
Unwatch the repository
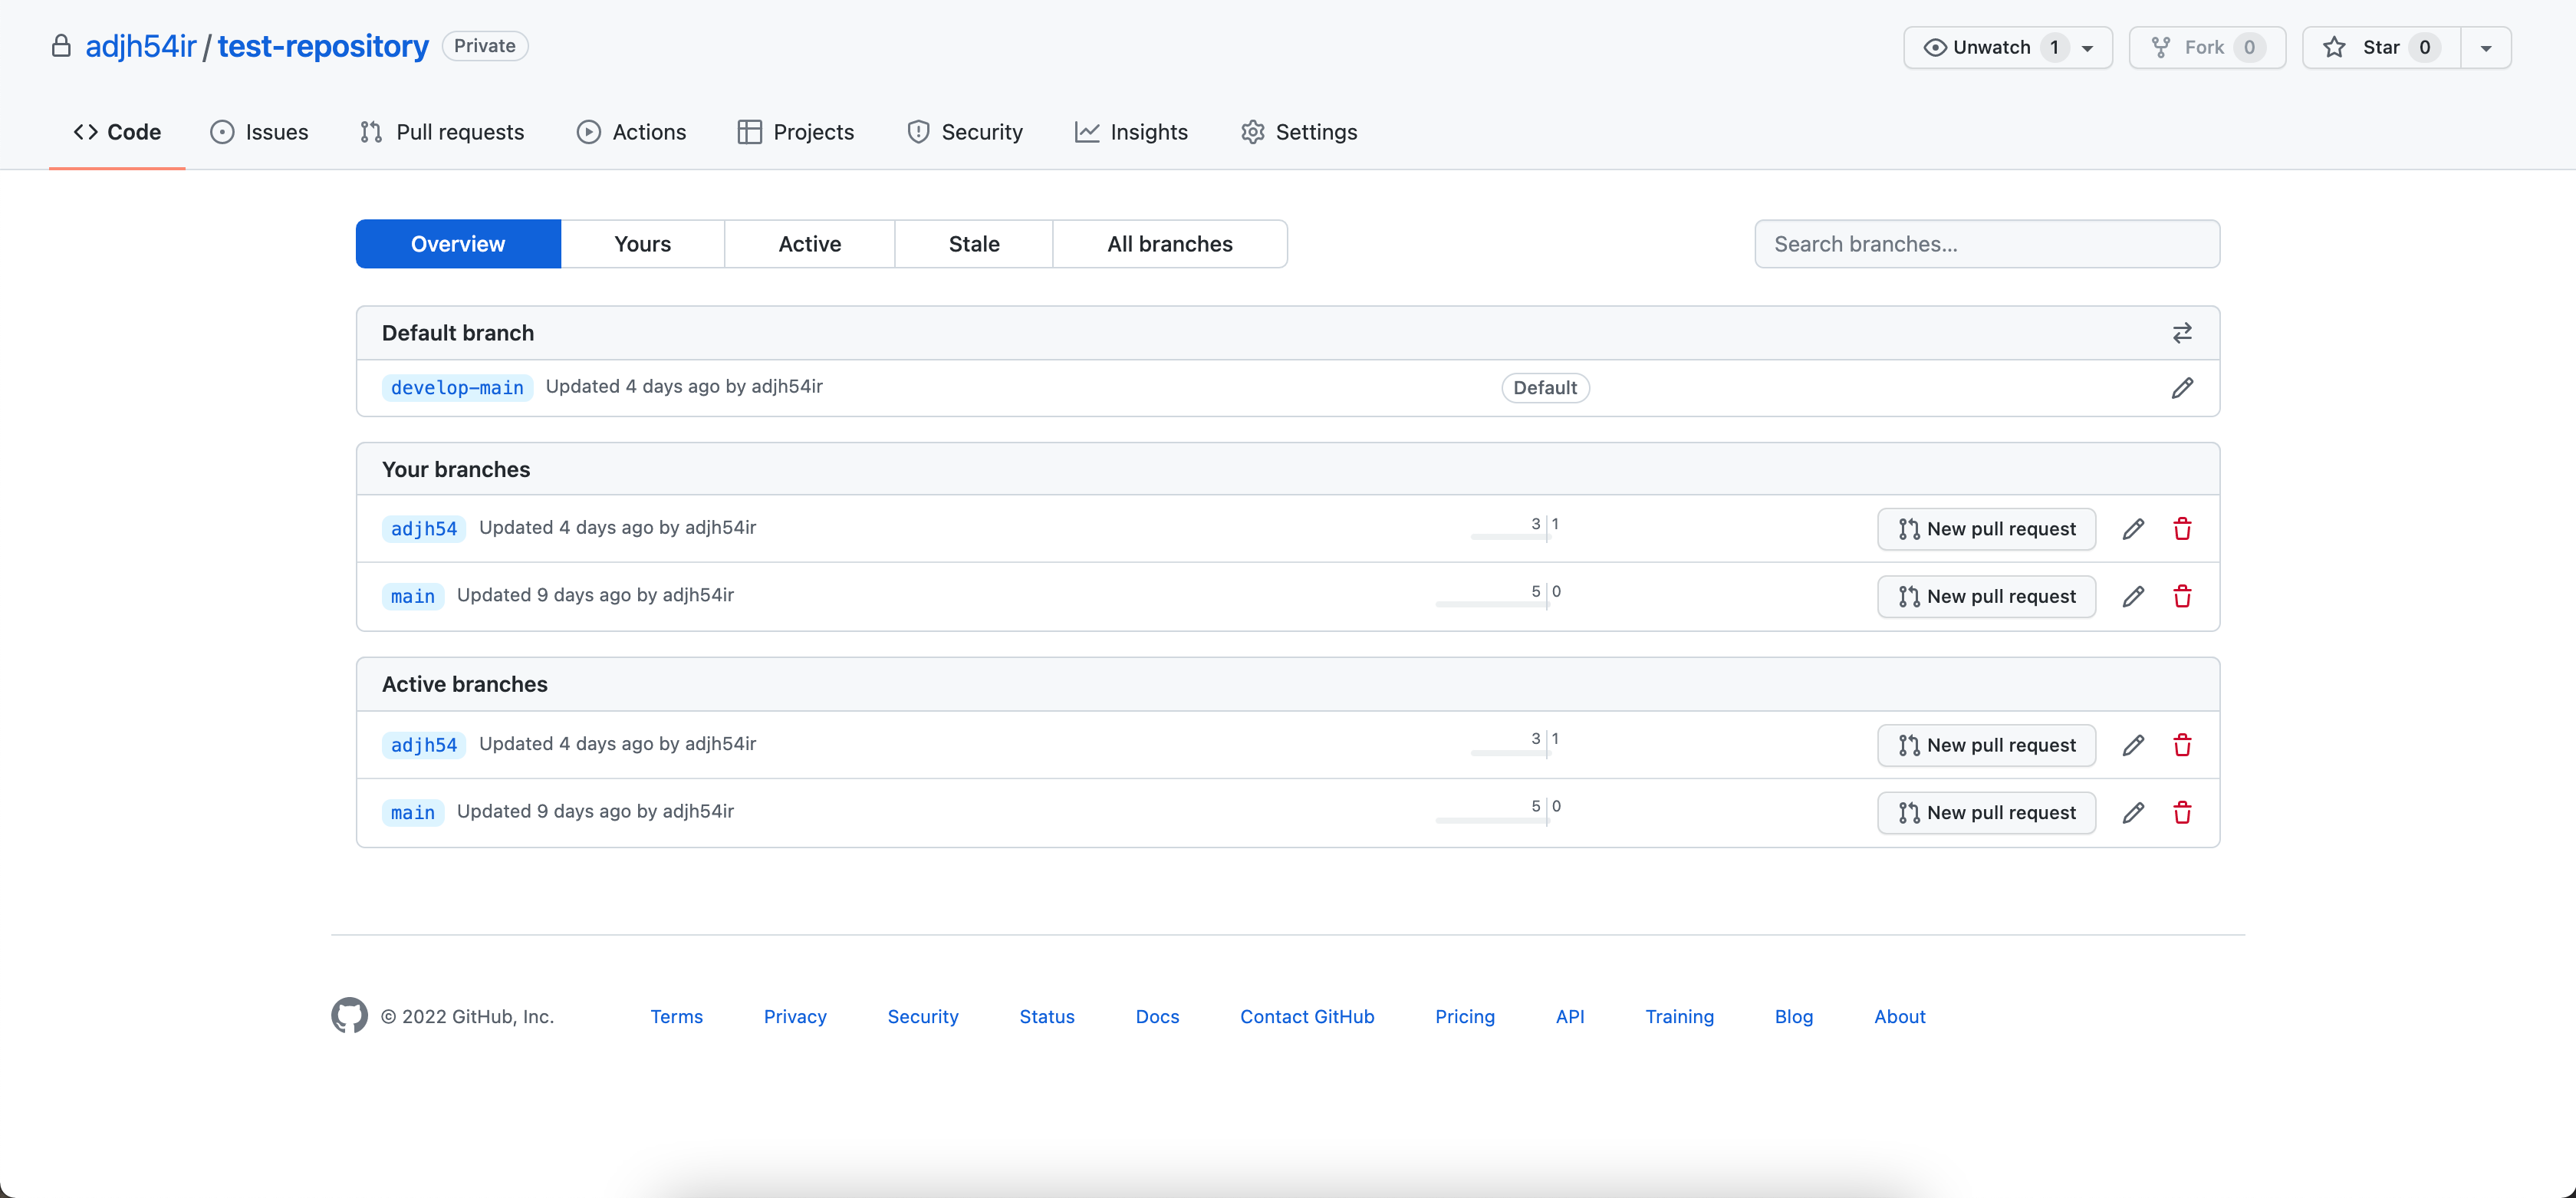pos(1990,47)
